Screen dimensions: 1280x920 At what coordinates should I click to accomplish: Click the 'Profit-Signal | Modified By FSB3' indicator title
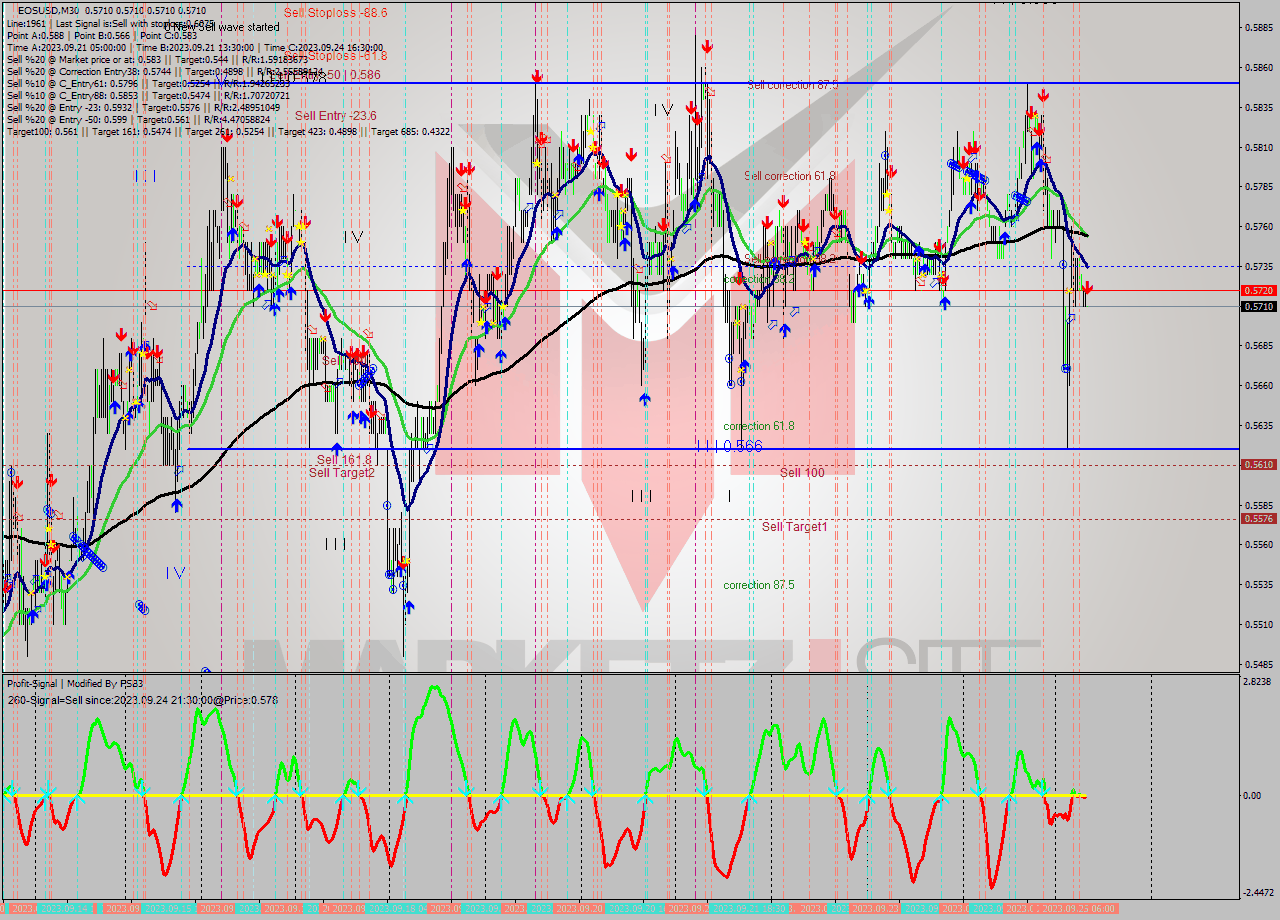tap(76, 684)
